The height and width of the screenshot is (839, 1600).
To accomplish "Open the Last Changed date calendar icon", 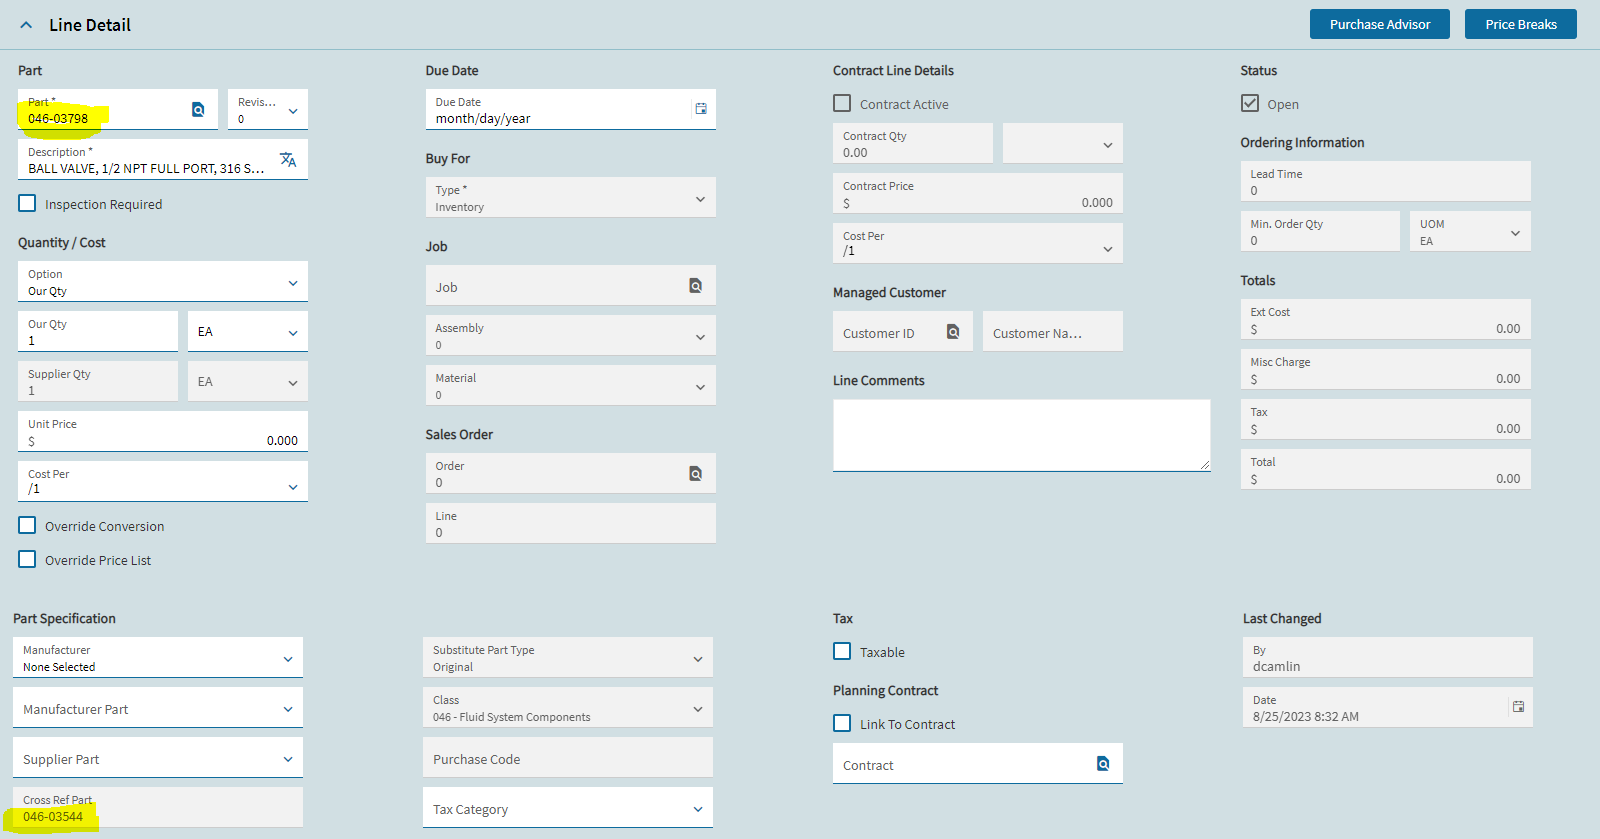I will coord(1518,707).
